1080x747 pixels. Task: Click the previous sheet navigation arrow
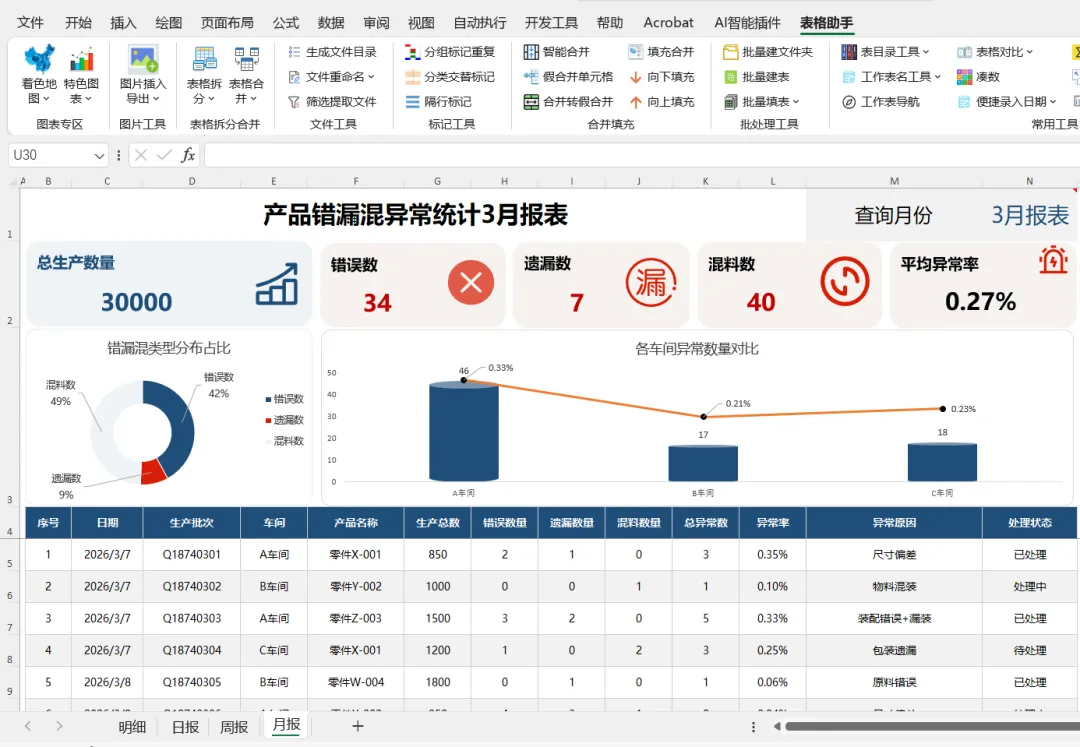[x=28, y=726]
